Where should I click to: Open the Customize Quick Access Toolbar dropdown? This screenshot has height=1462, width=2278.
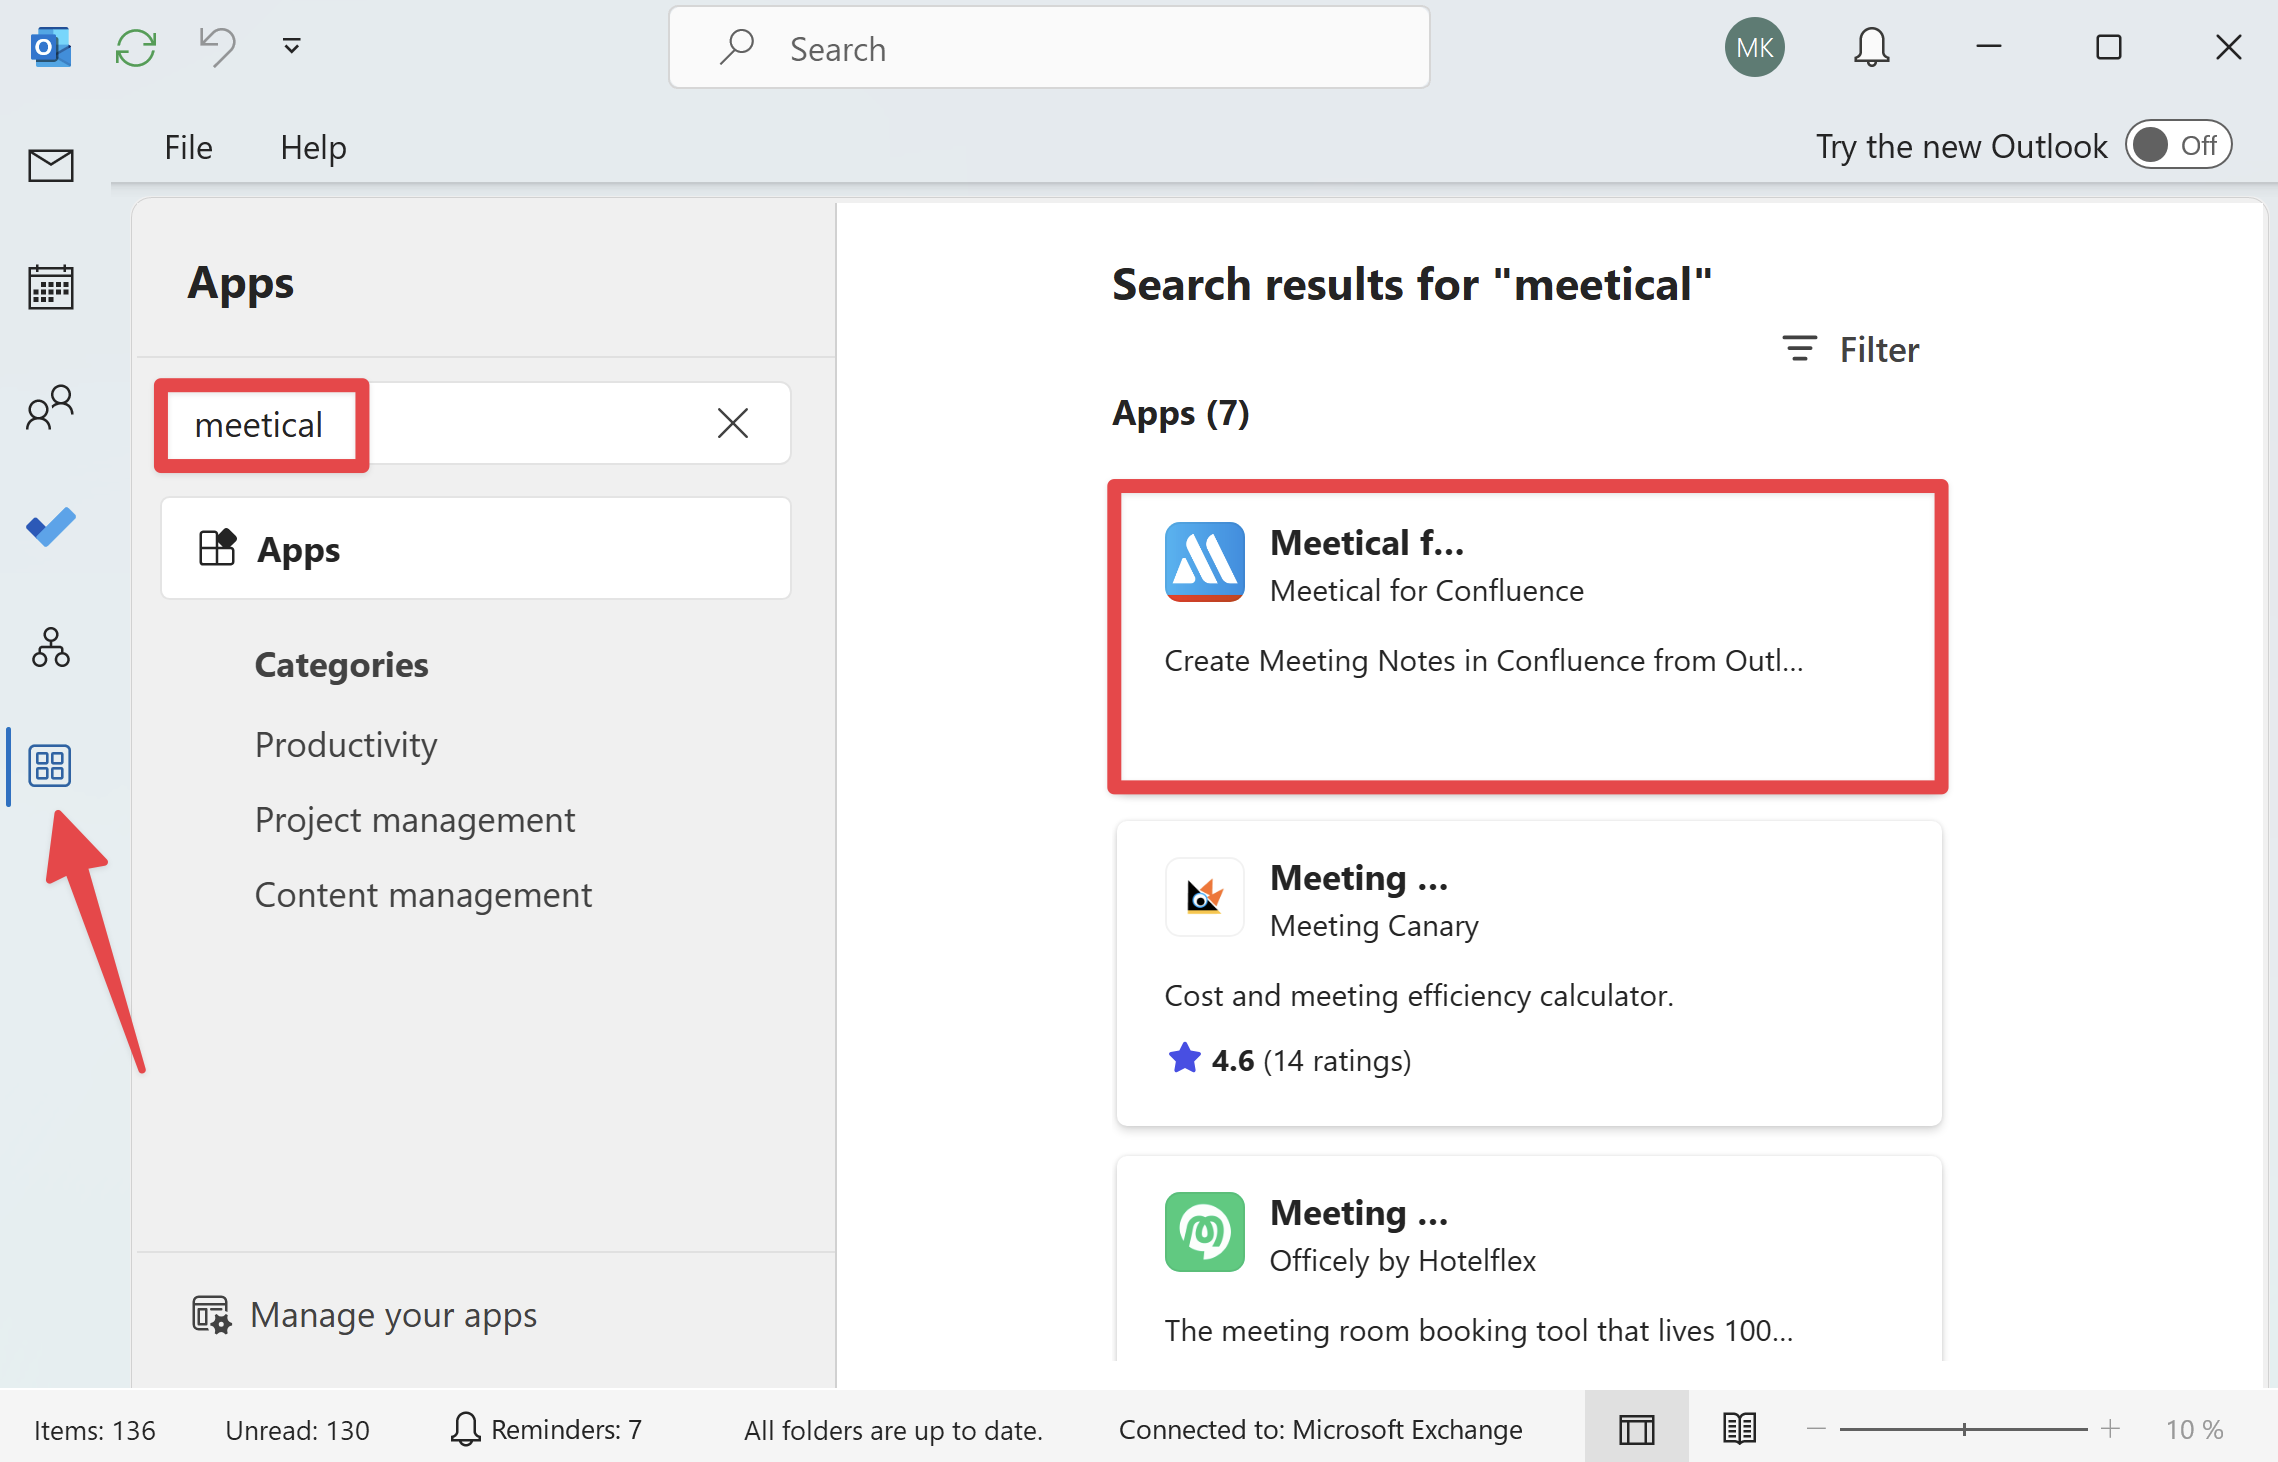coord(291,46)
